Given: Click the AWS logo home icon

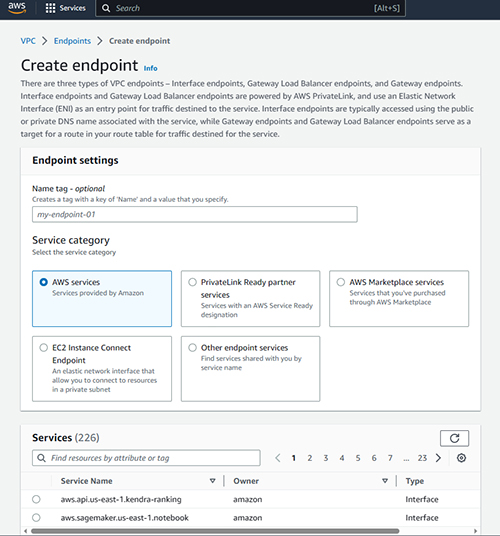Looking at the screenshot, I should pyautogui.click(x=17, y=8).
